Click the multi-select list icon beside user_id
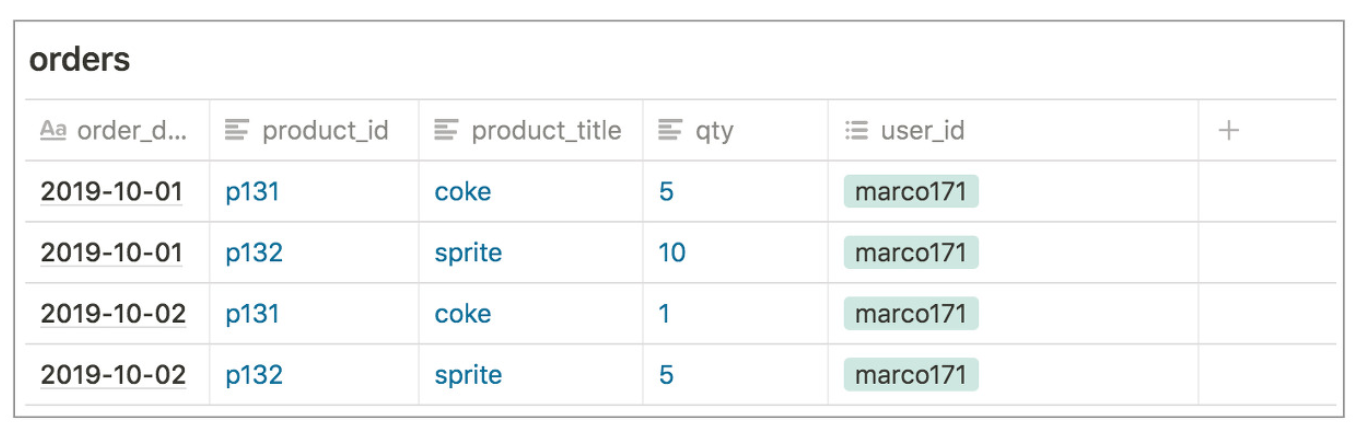The width and height of the screenshot is (1359, 435). tap(856, 130)
